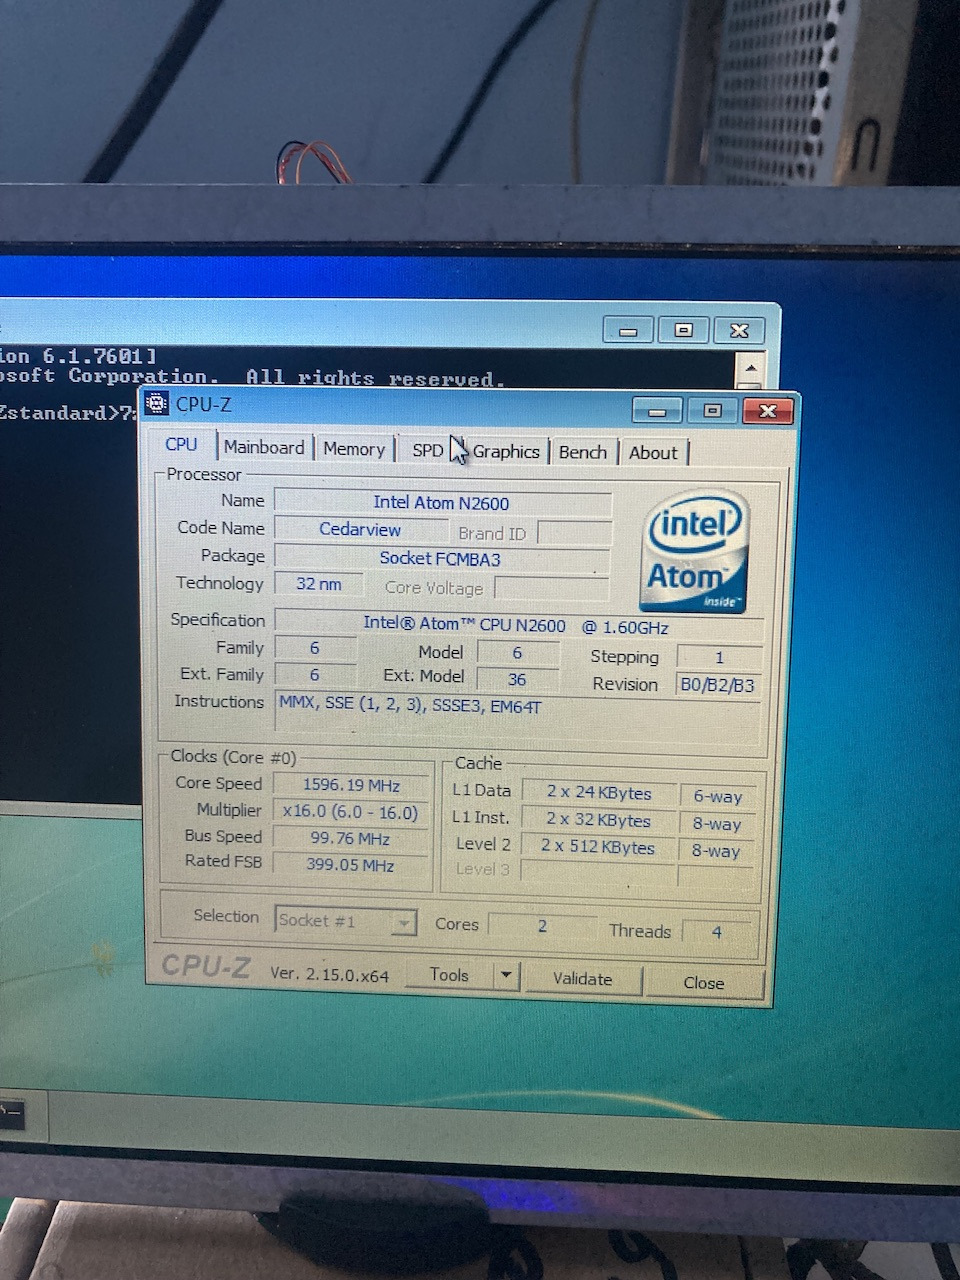Click the Intel Atom inside logo
The image size is (960, 1280).
[693, 551]
